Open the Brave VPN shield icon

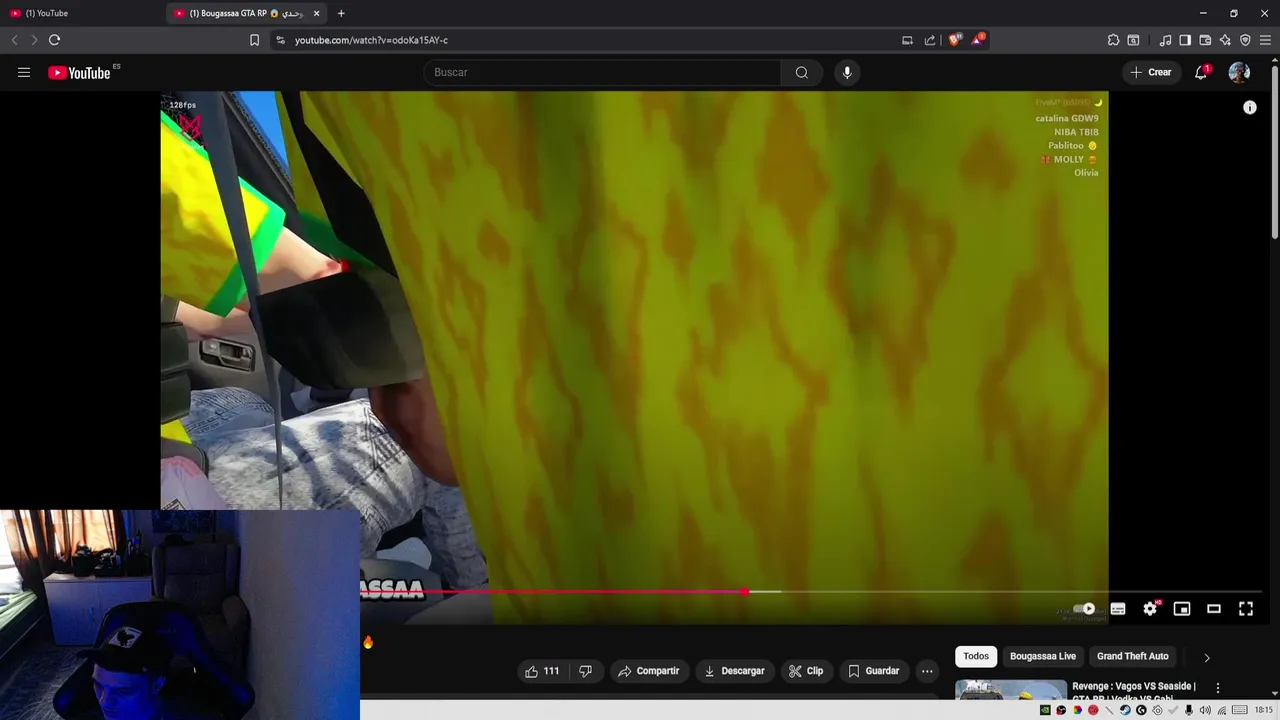(1245, 40)
